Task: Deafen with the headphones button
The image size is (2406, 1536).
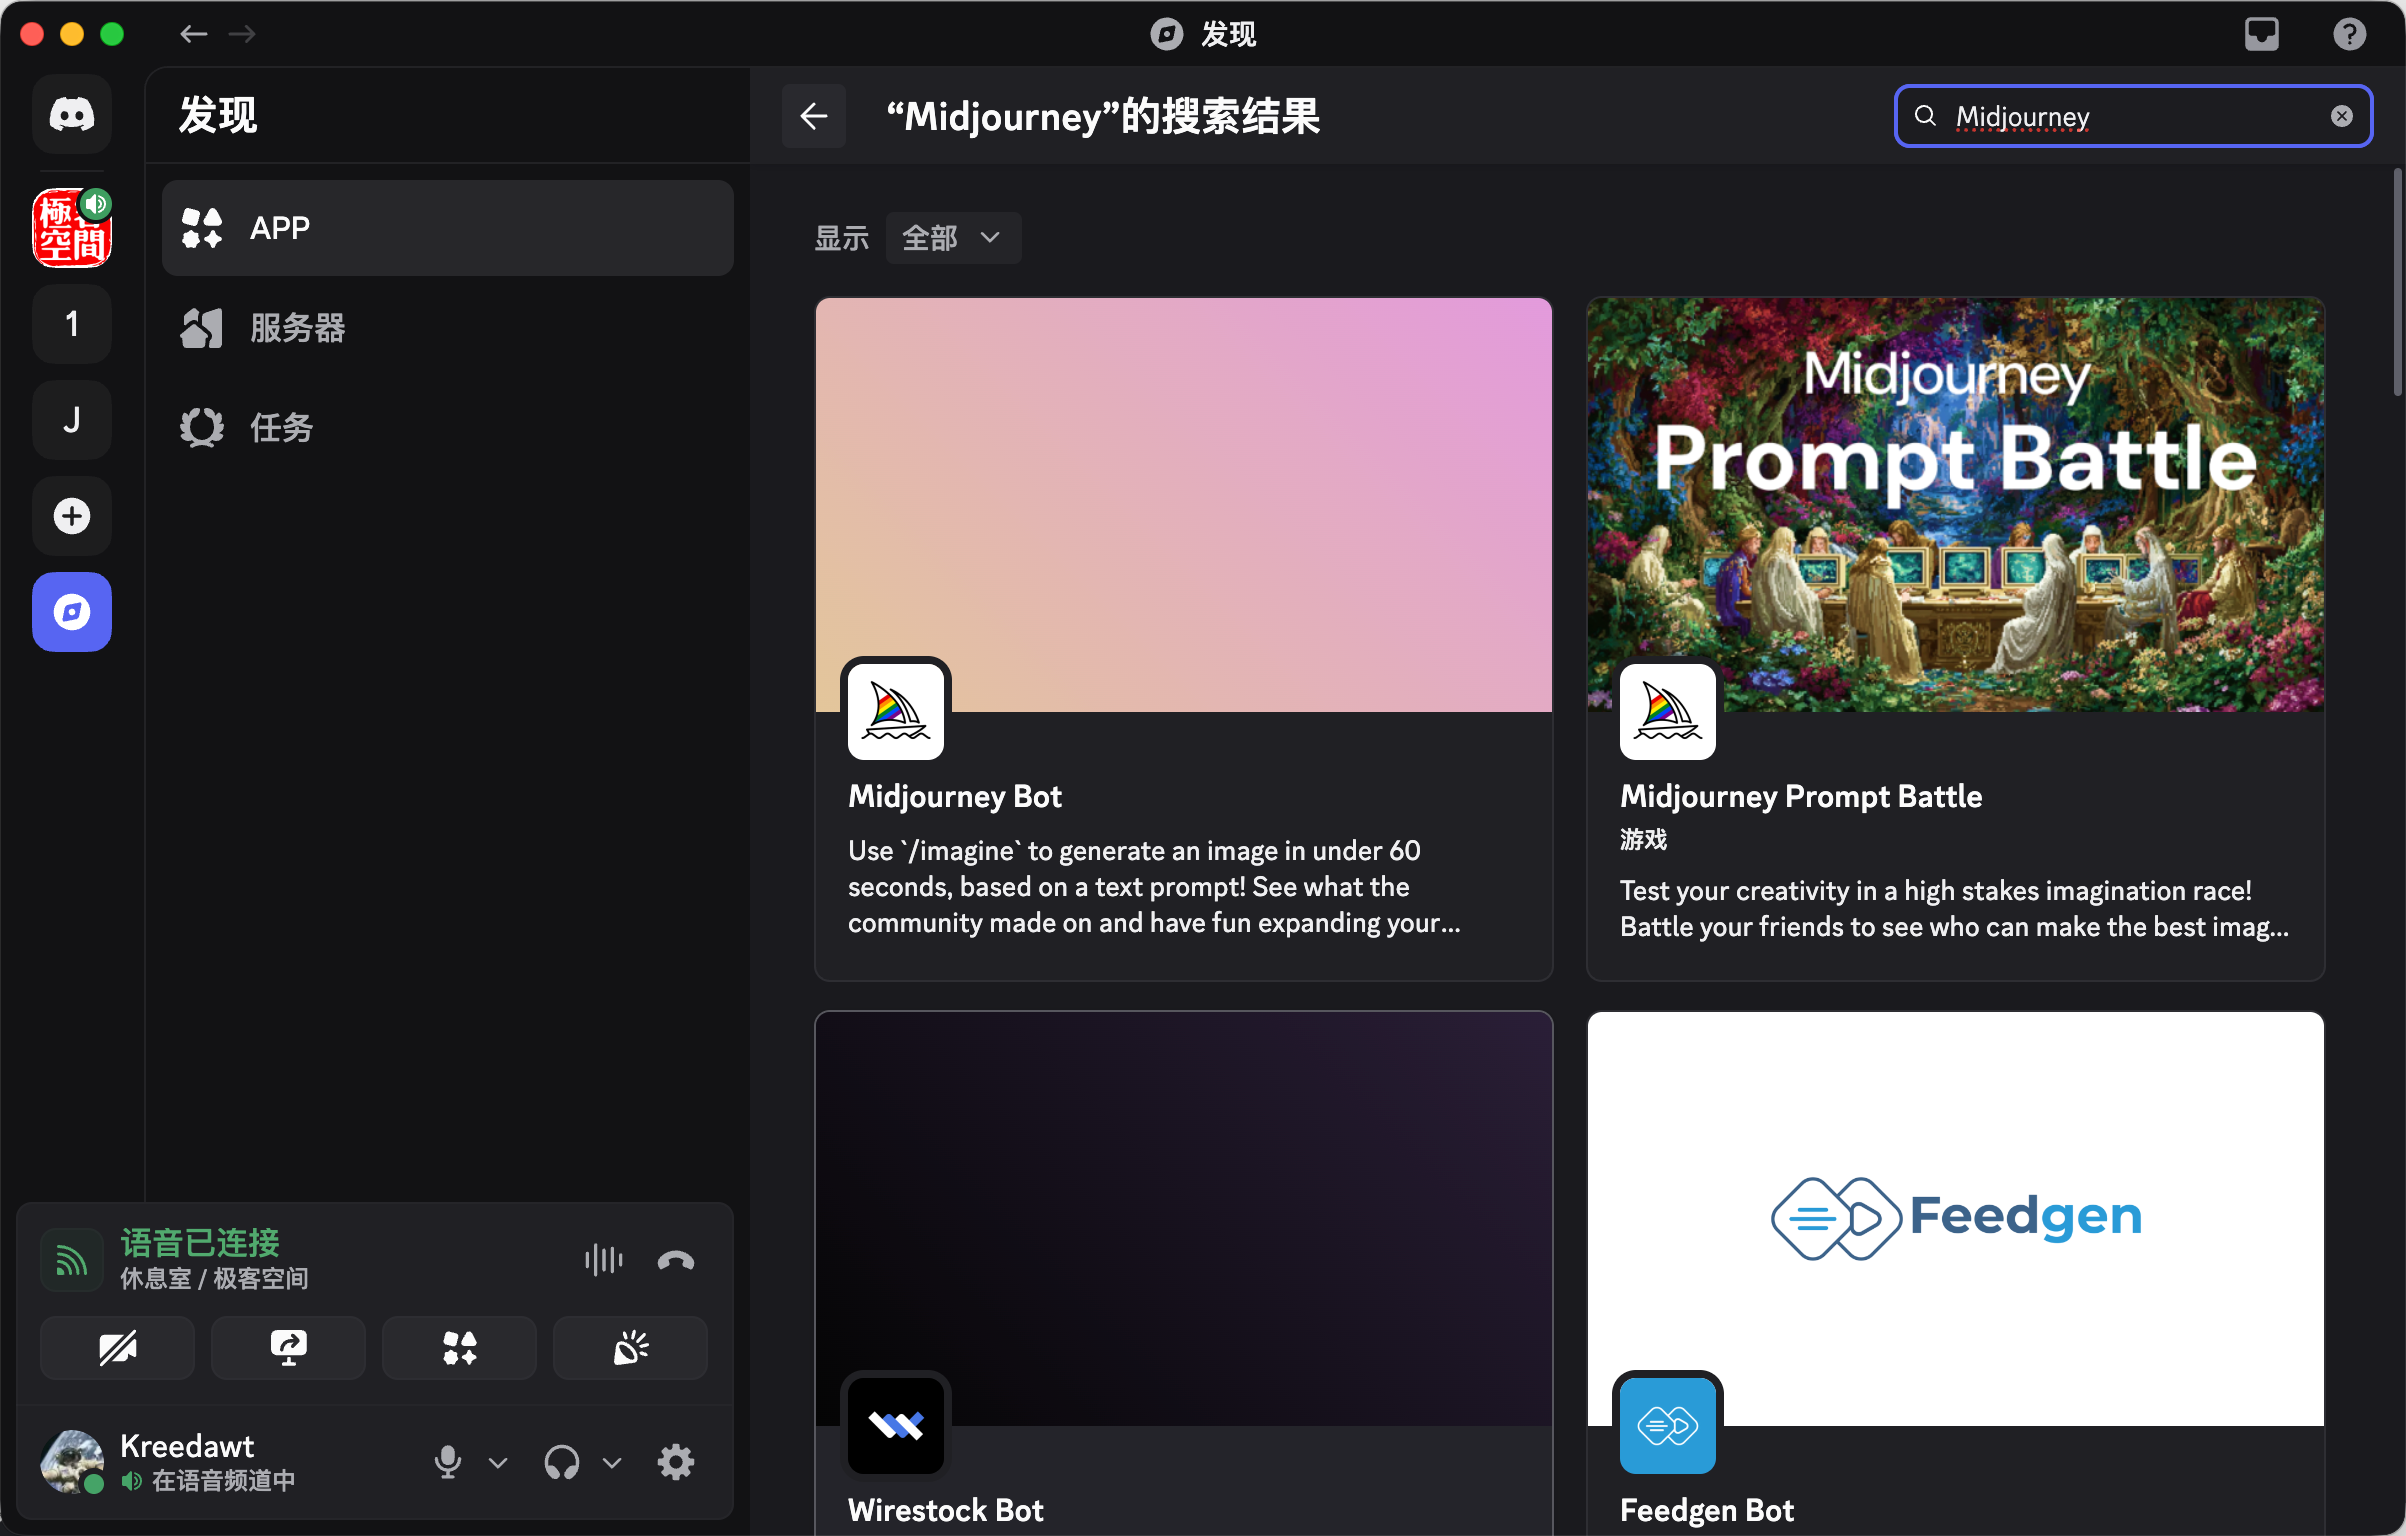Action: [562, 1462]
